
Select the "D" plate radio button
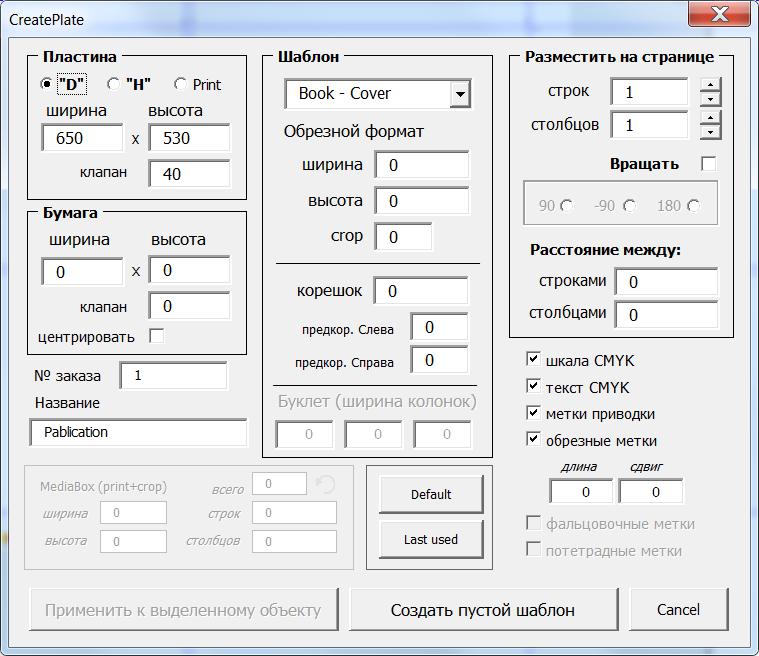tap(46, 84)
